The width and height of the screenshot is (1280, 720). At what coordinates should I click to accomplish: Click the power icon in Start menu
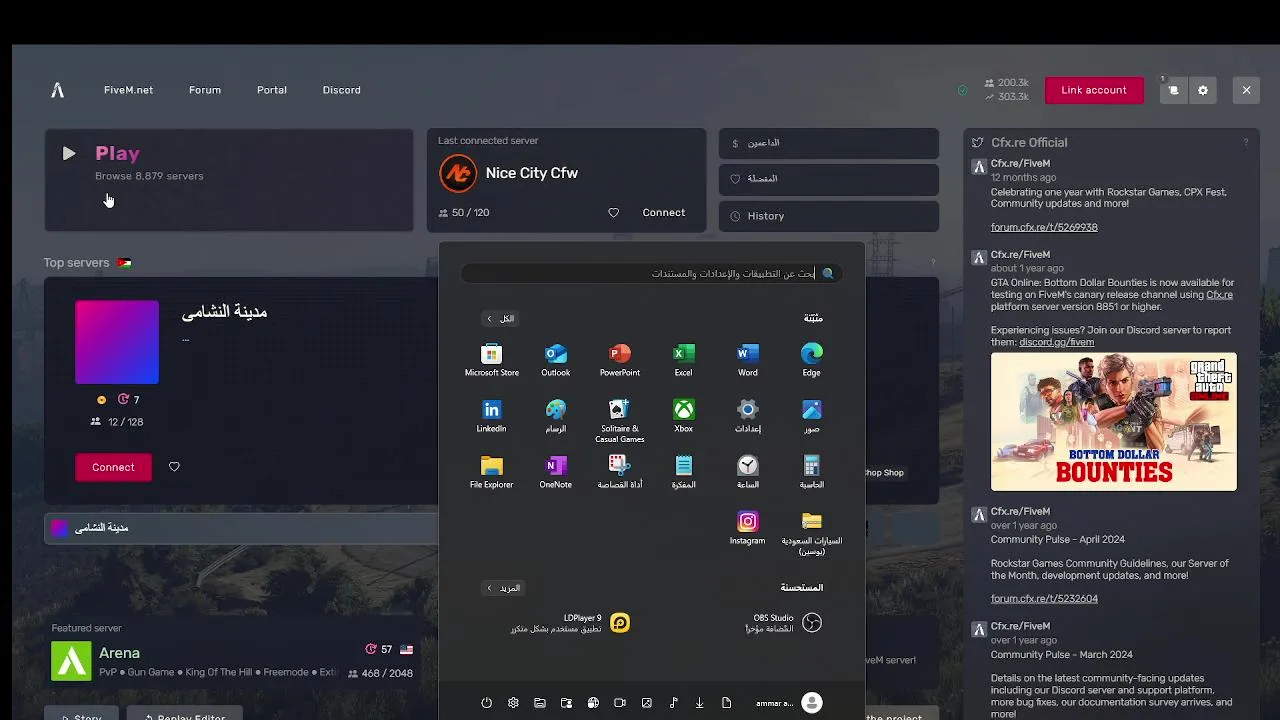487,703
